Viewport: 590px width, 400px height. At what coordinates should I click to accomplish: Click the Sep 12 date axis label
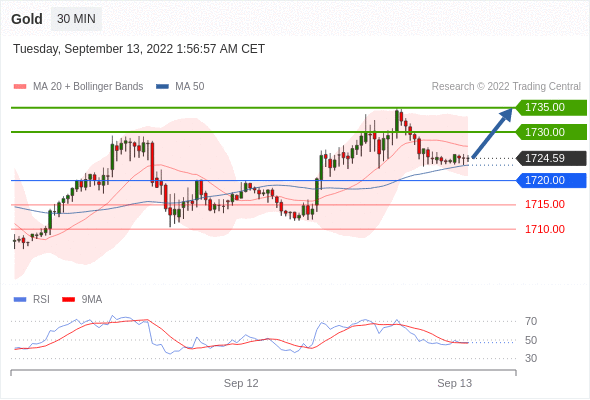(x=241, y=383)
